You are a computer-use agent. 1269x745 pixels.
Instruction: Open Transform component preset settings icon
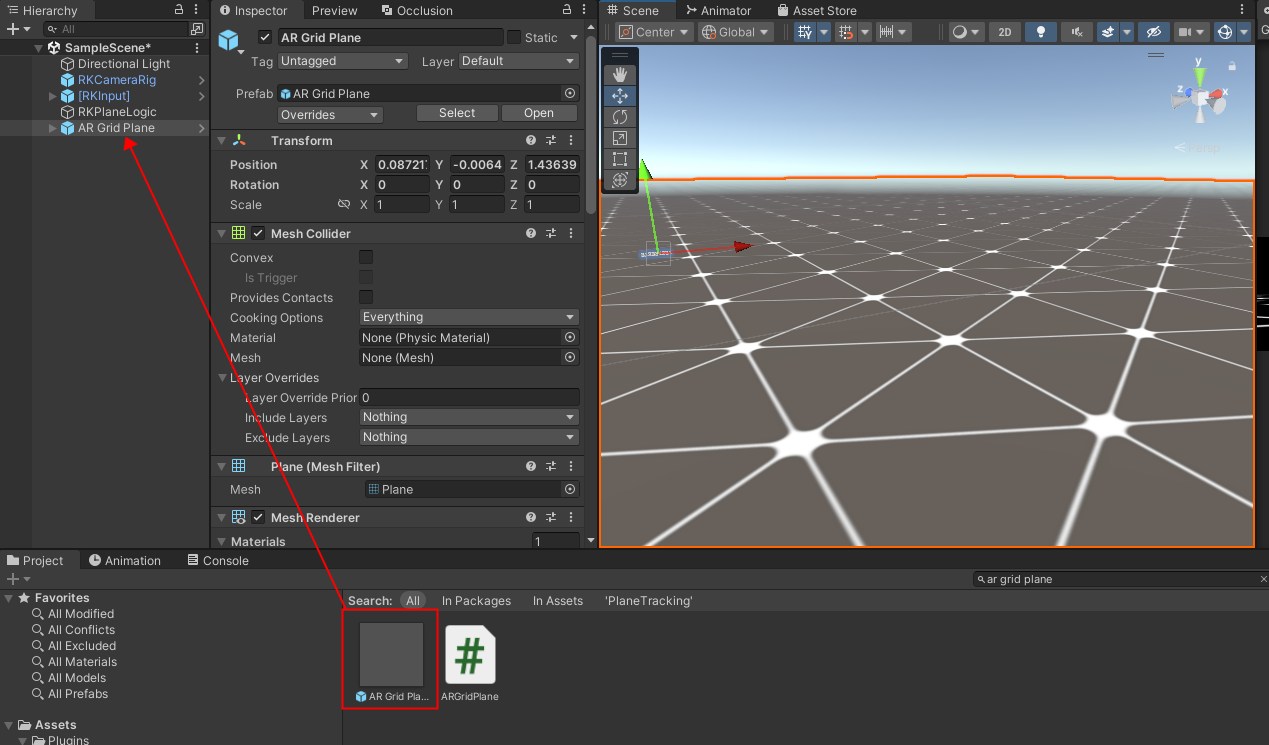(551, 141)
